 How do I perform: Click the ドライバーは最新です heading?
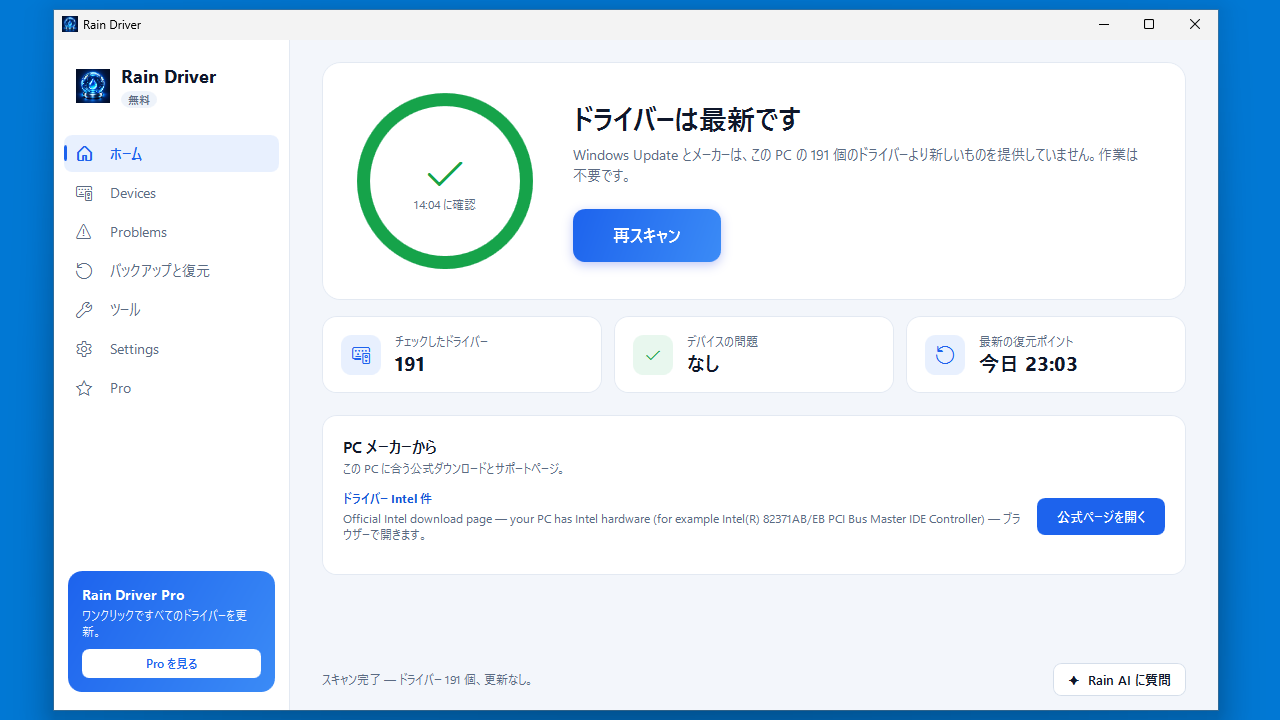coord(686,120)
